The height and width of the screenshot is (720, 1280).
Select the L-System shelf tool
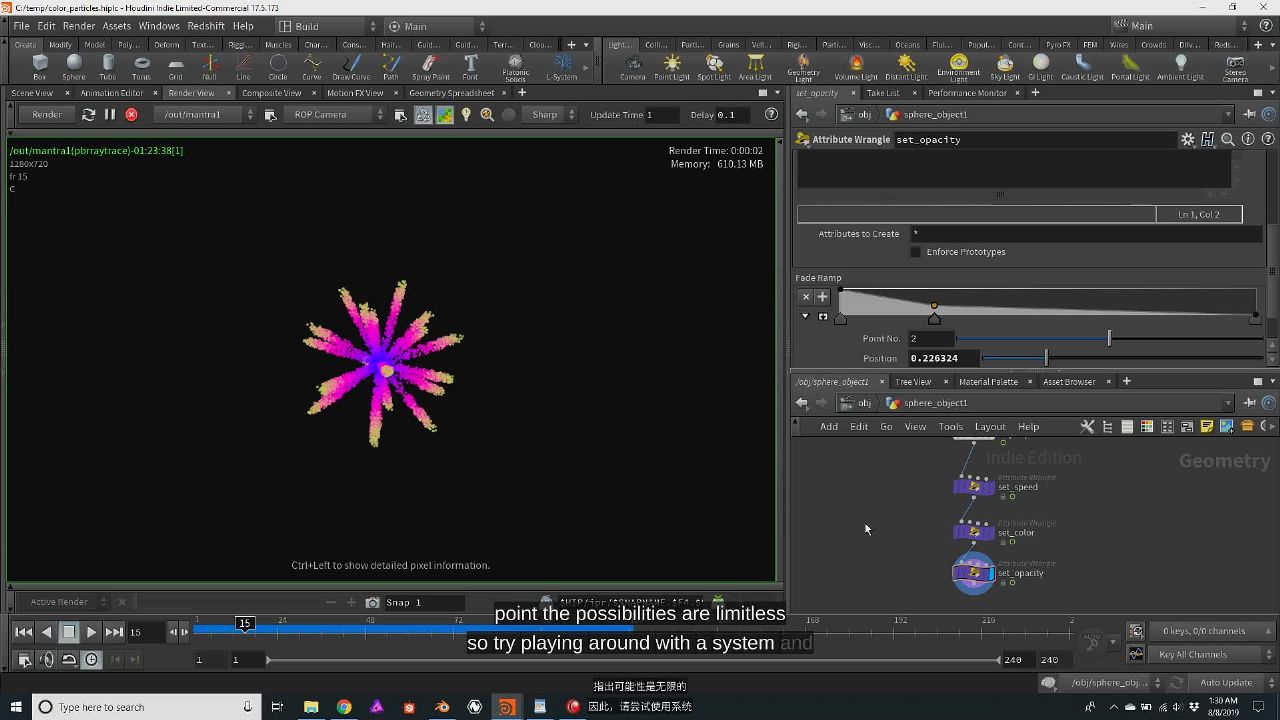click(x=562, y=67)
